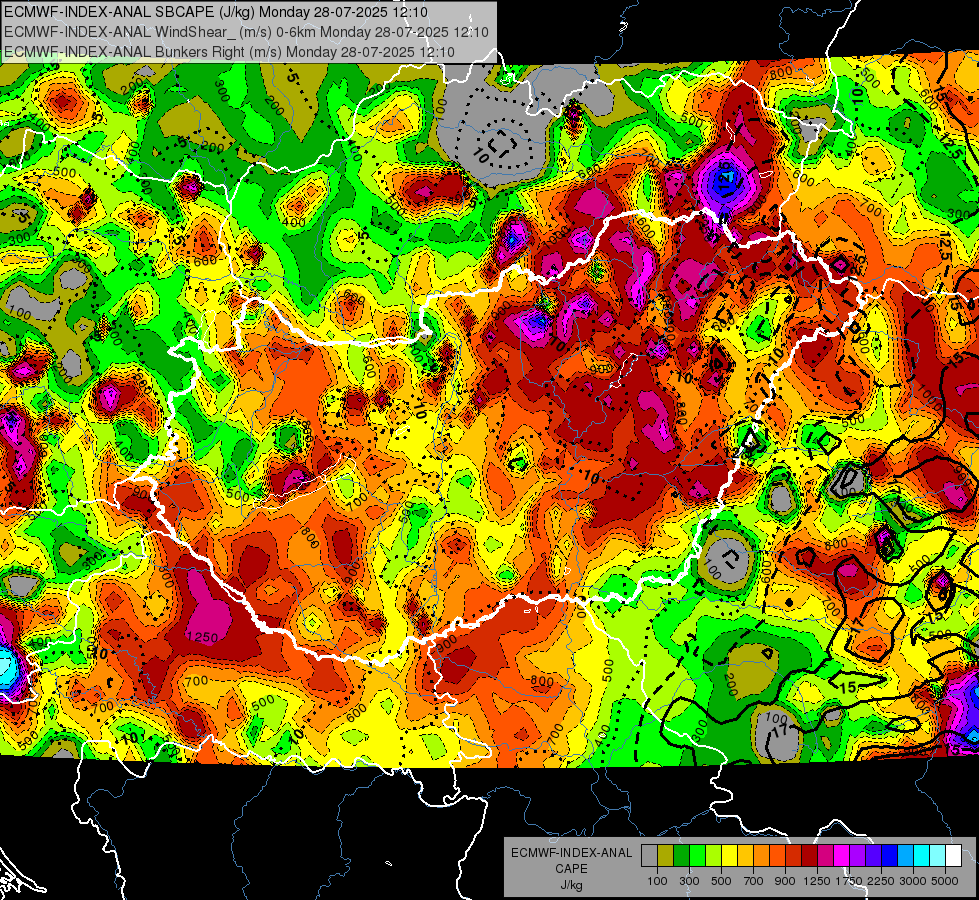Click the cyan swatch in the CAPE legend
Viewport: 979px width, 900px height.
tap(922, 856)
